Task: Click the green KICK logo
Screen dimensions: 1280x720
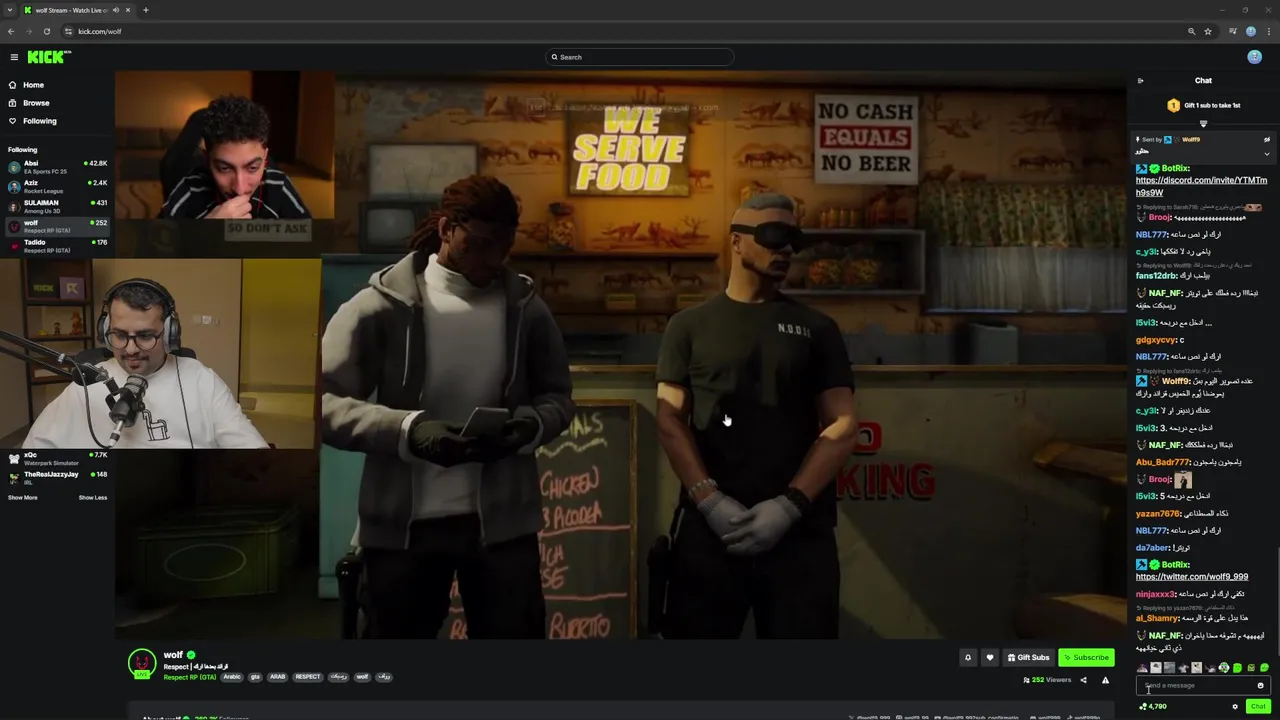Action: 48,57
